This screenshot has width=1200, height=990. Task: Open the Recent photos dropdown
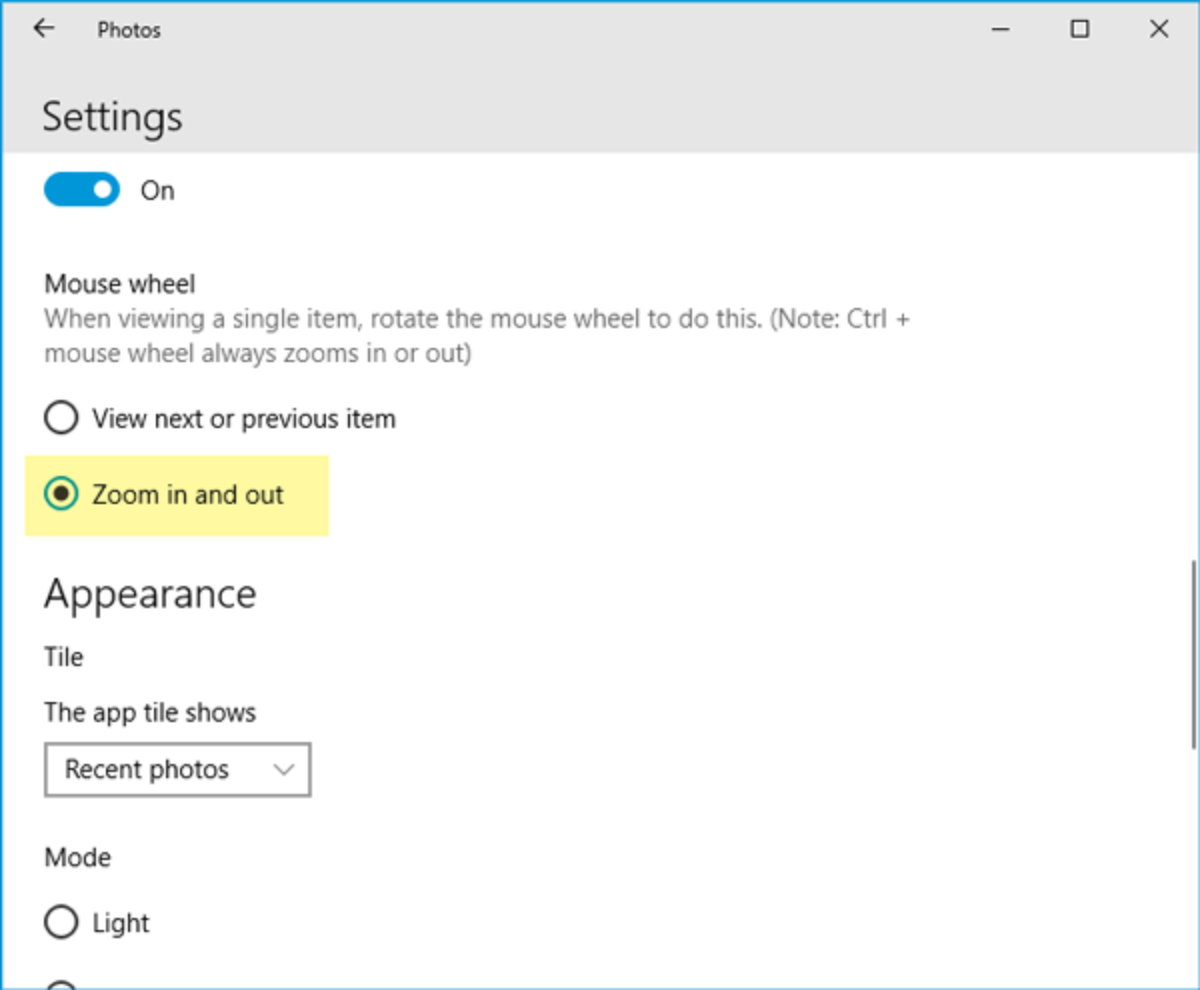pyautogui.click(x=177, y=769)
